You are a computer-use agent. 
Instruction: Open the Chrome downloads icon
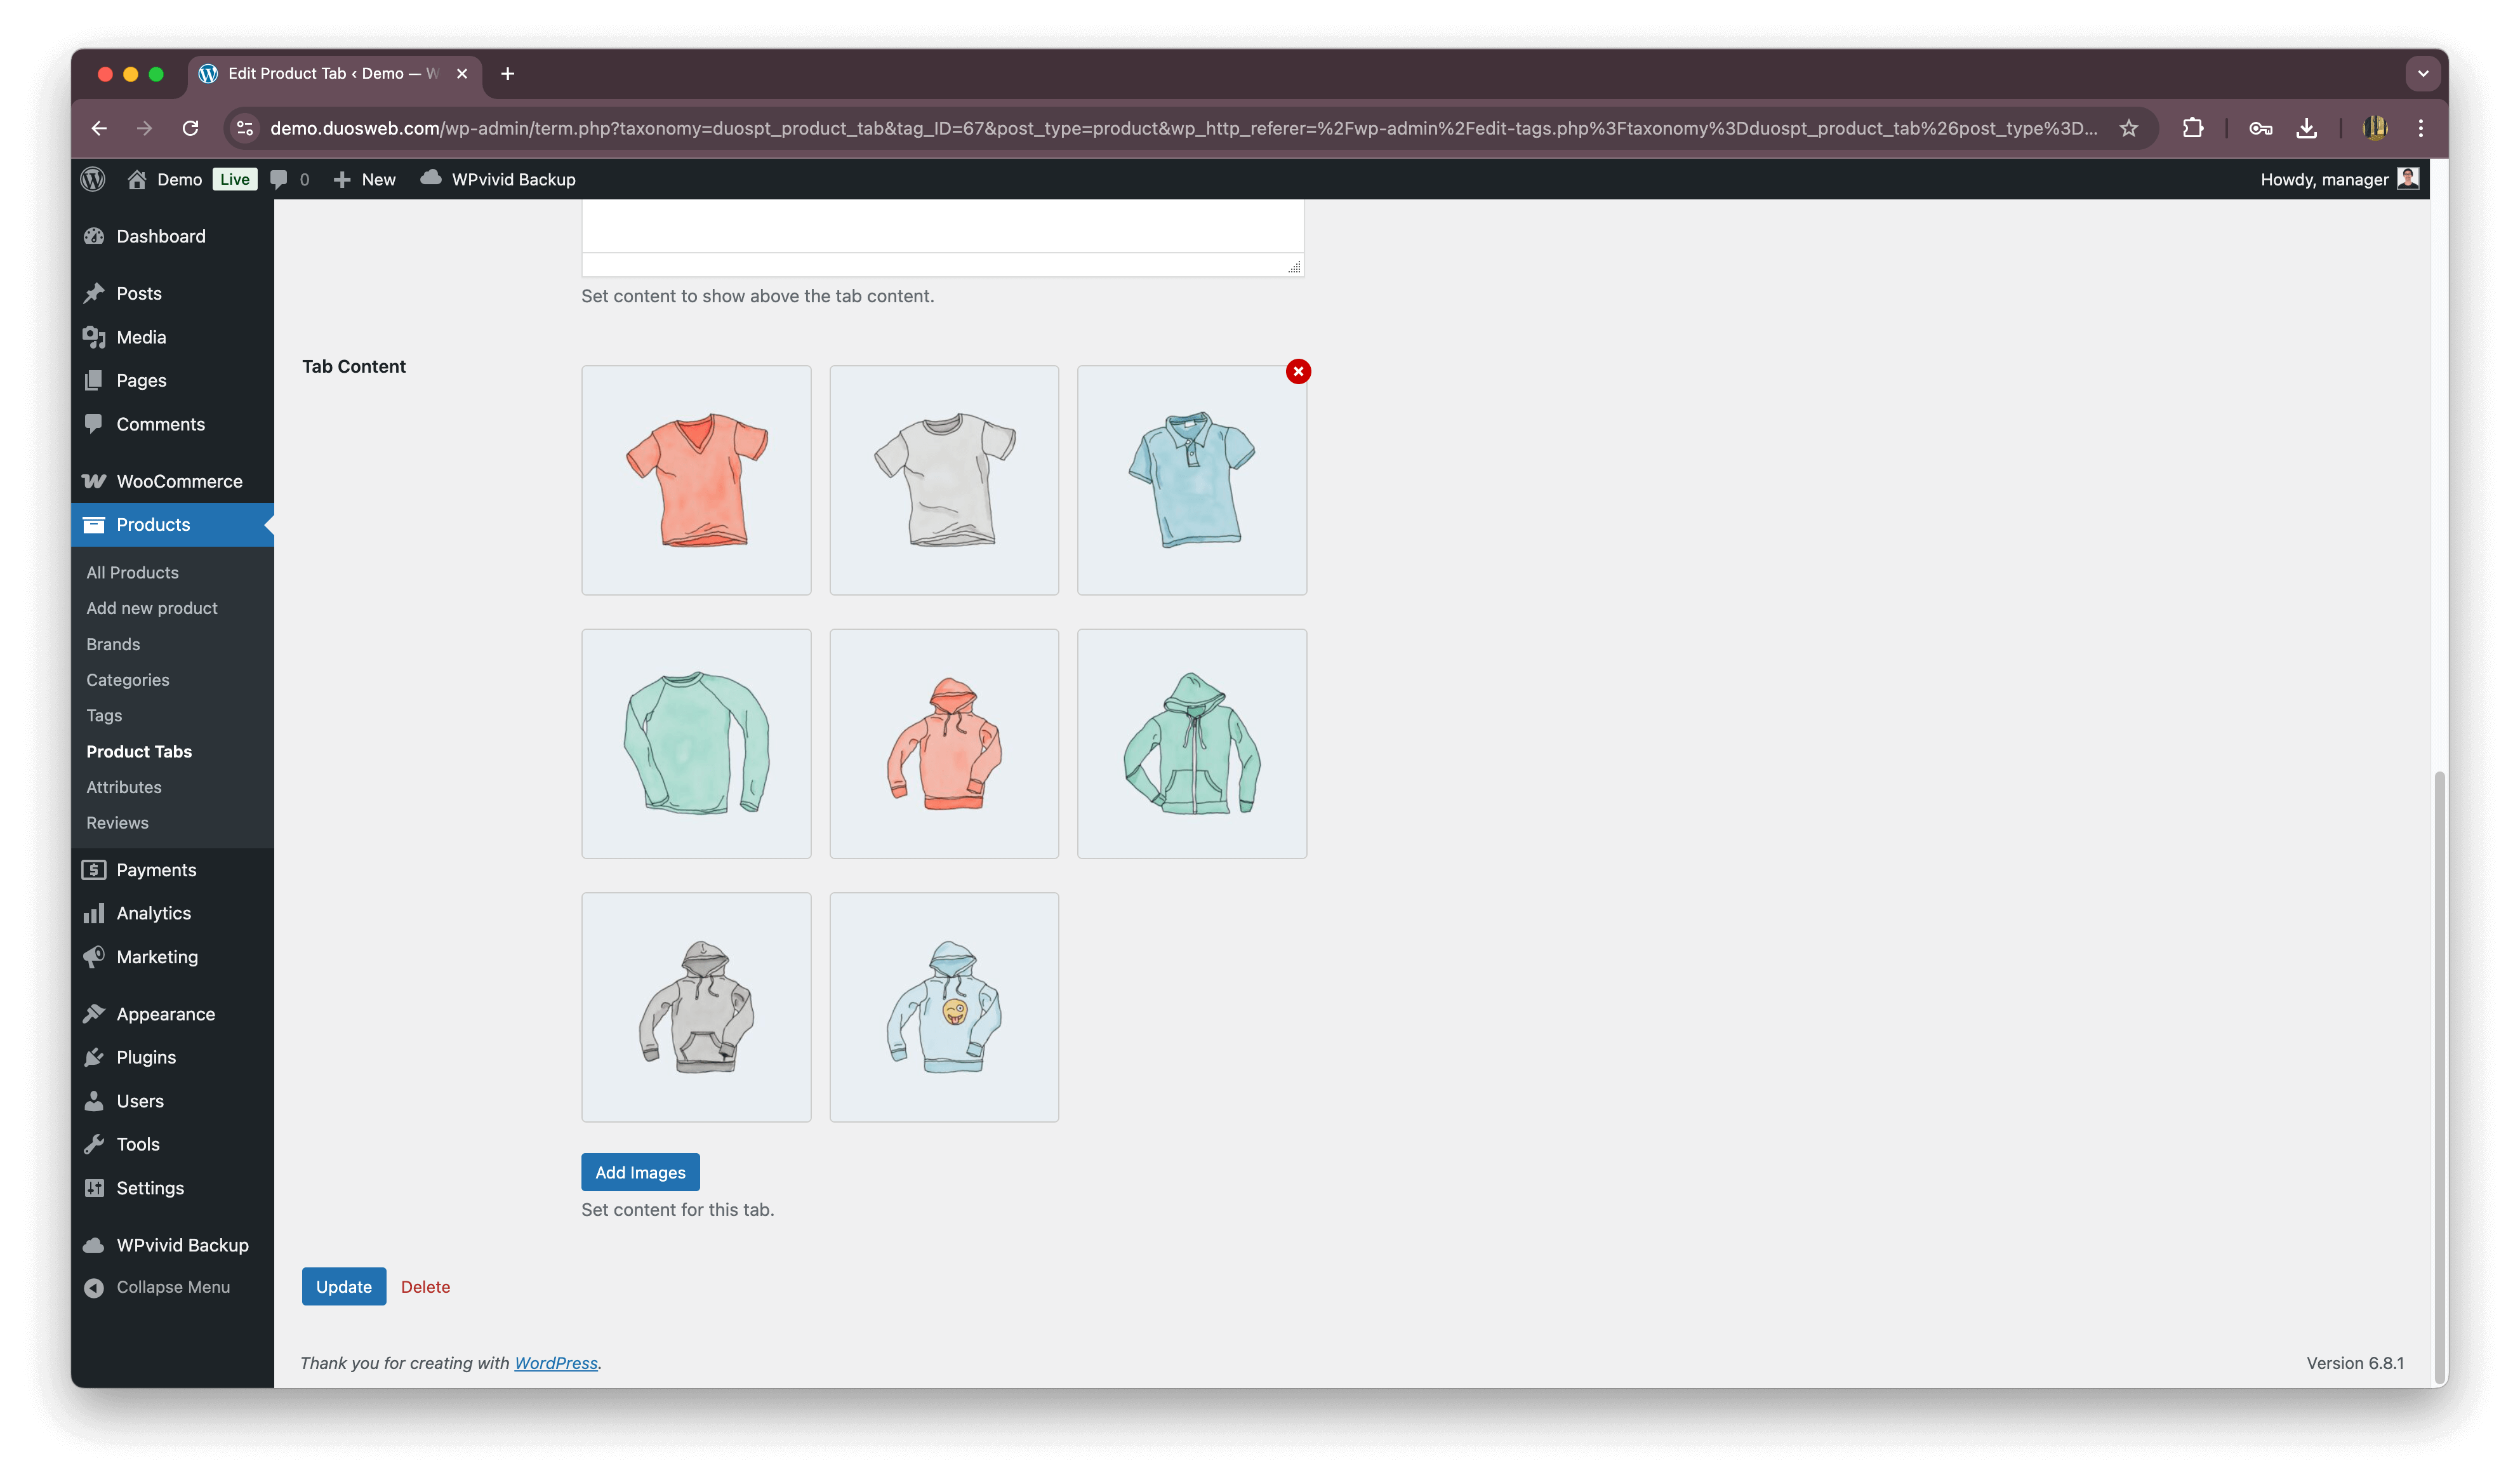(x=2306, y=128)
